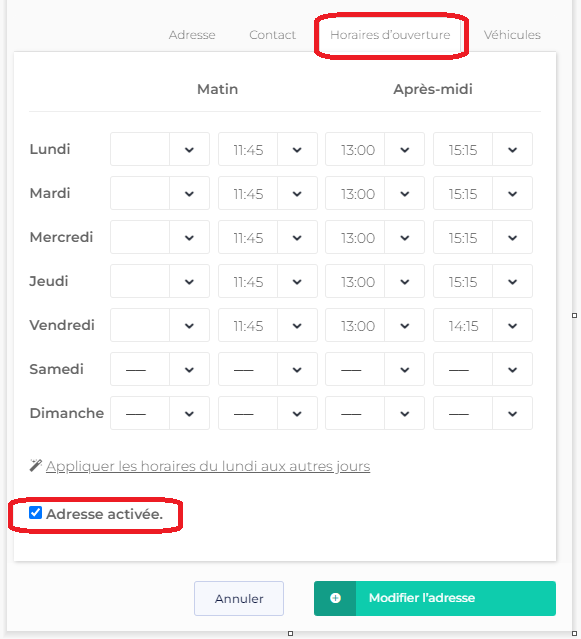The height and width of the screenshot is (639, 581).
Task: Click the magic wand icon near Appliquer
Action: [x=36, y=465]
